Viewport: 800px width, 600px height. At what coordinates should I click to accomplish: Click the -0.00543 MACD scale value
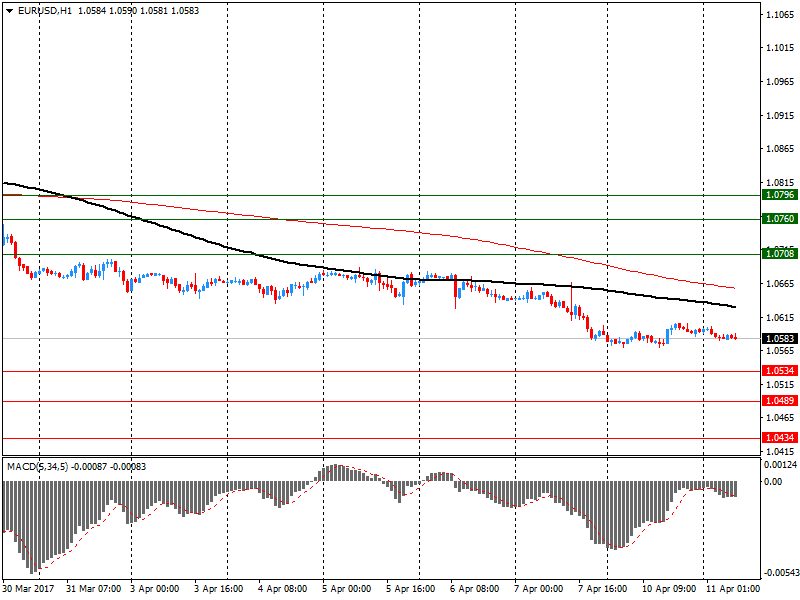779,573
